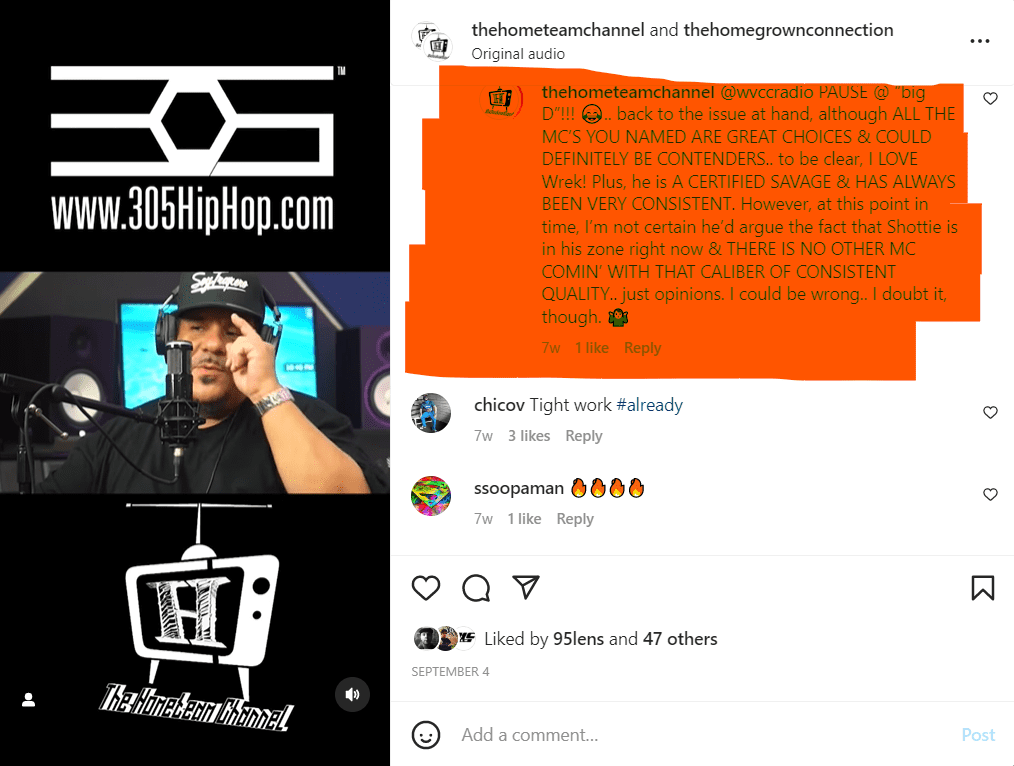Open emoji picker in comment box
This screenshot has width=1014, height=766.
pyautogui.click(x=426, y=735)
